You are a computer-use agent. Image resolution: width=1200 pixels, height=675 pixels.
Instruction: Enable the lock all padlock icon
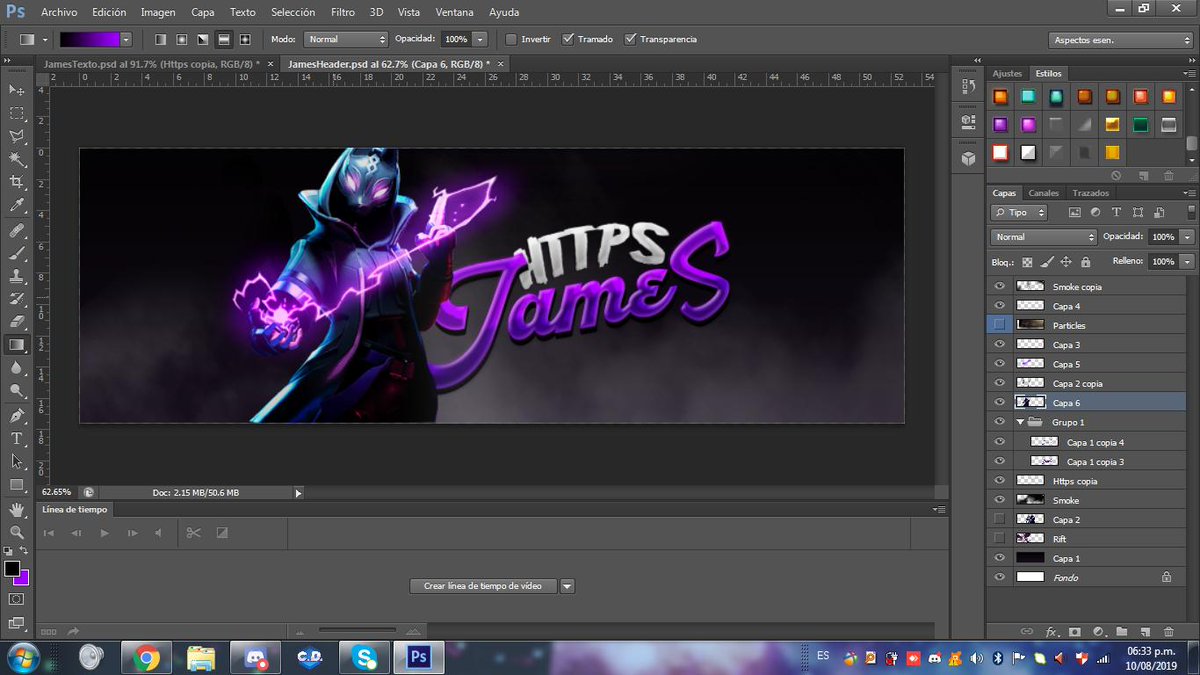(1085, 261)
